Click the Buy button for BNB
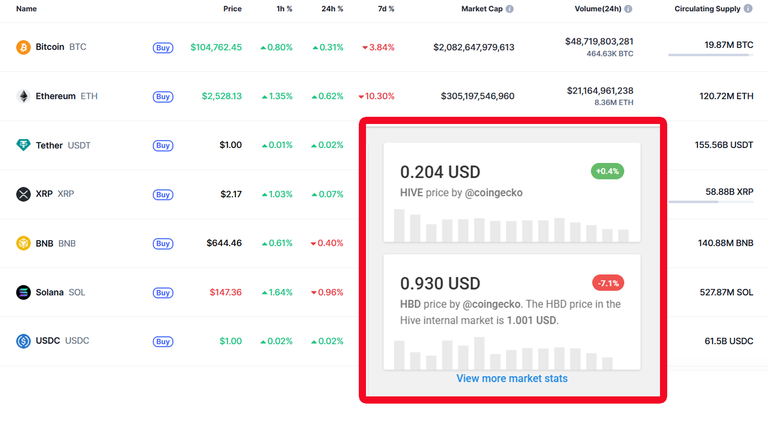Image resolution: width=768 pixels, height=432 pixels. pyautogui.click(x=163, y=243)
